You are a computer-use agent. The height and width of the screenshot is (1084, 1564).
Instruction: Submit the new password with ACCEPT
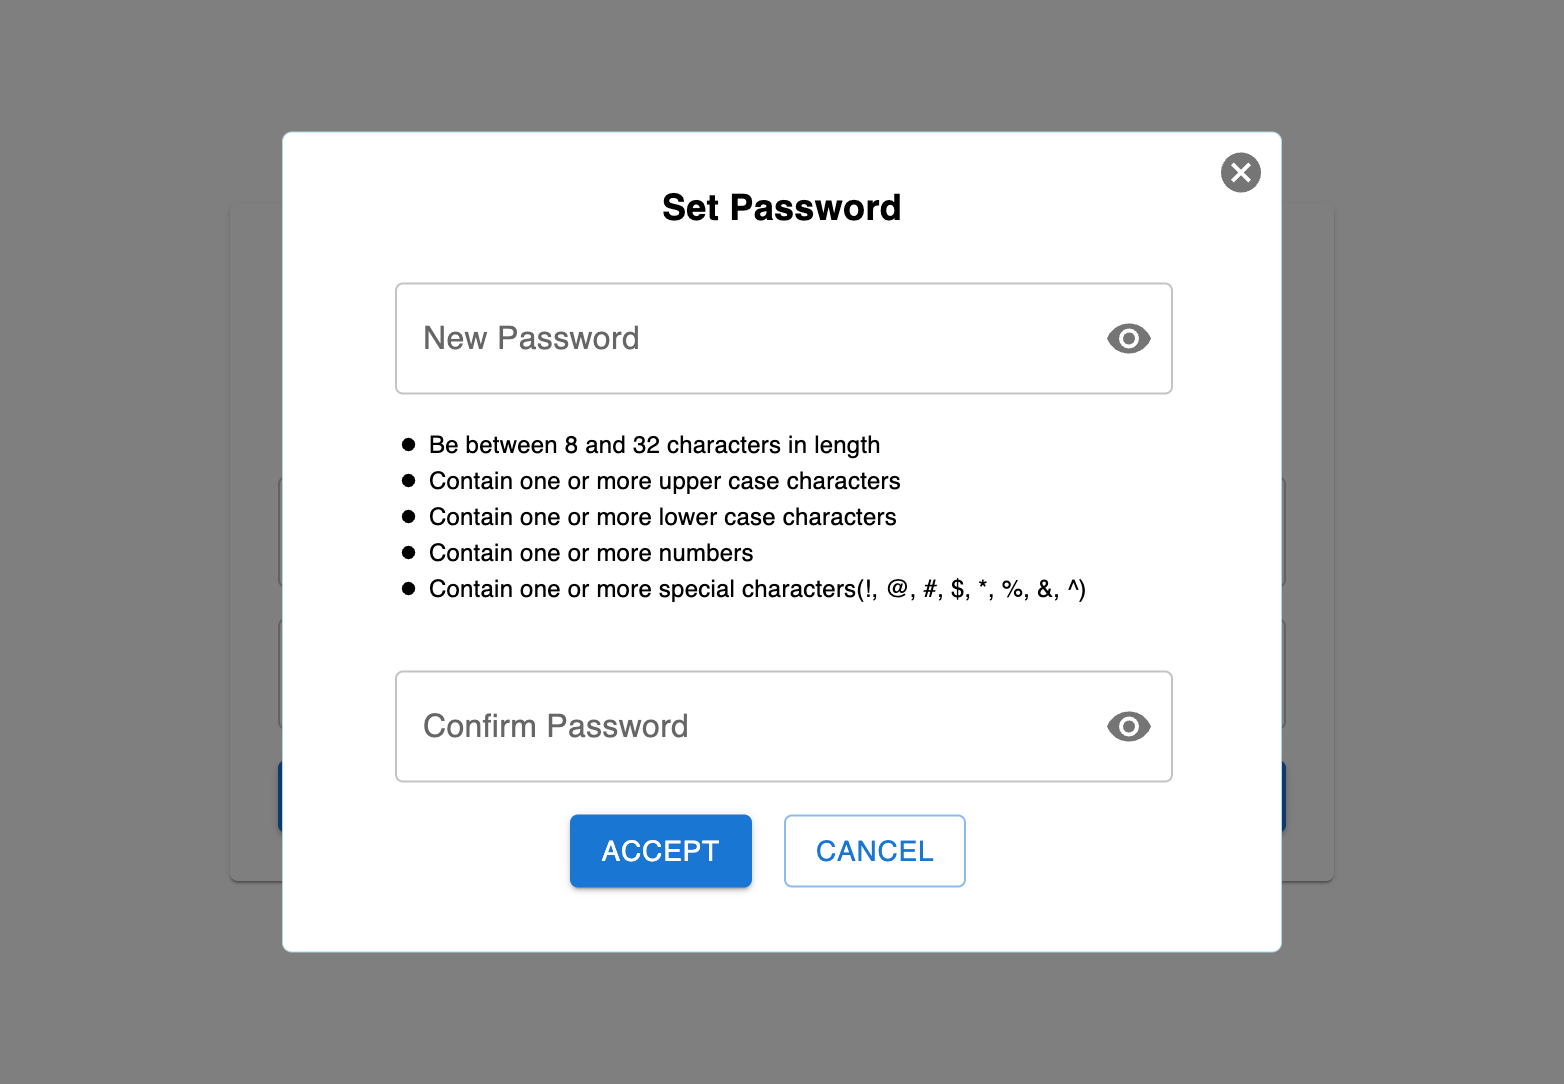click(660, 851)
